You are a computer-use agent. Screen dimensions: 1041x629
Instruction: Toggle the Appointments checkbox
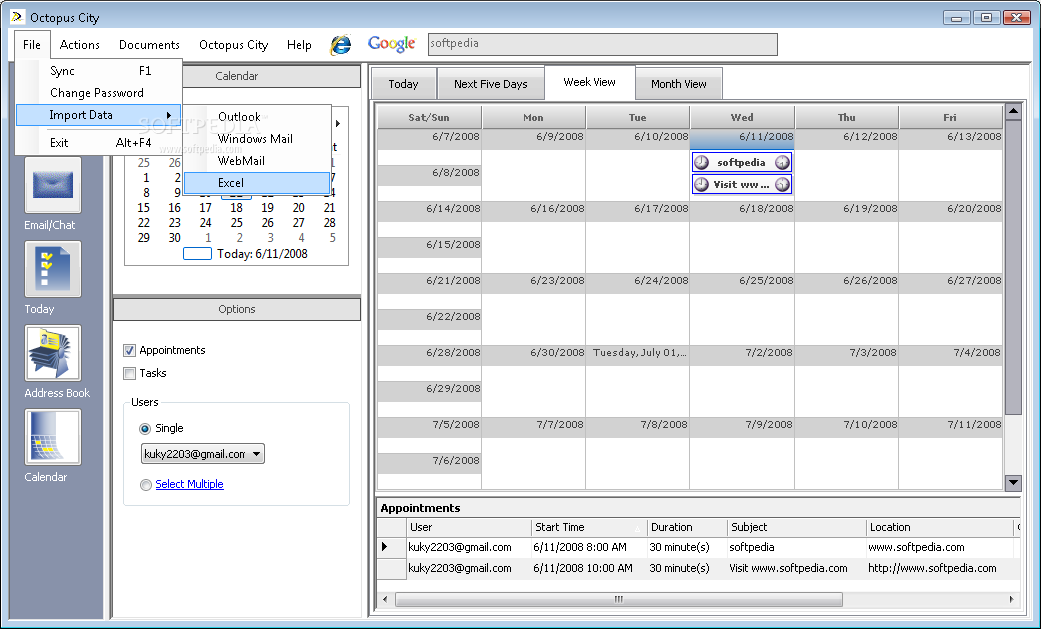click(129, 350)
